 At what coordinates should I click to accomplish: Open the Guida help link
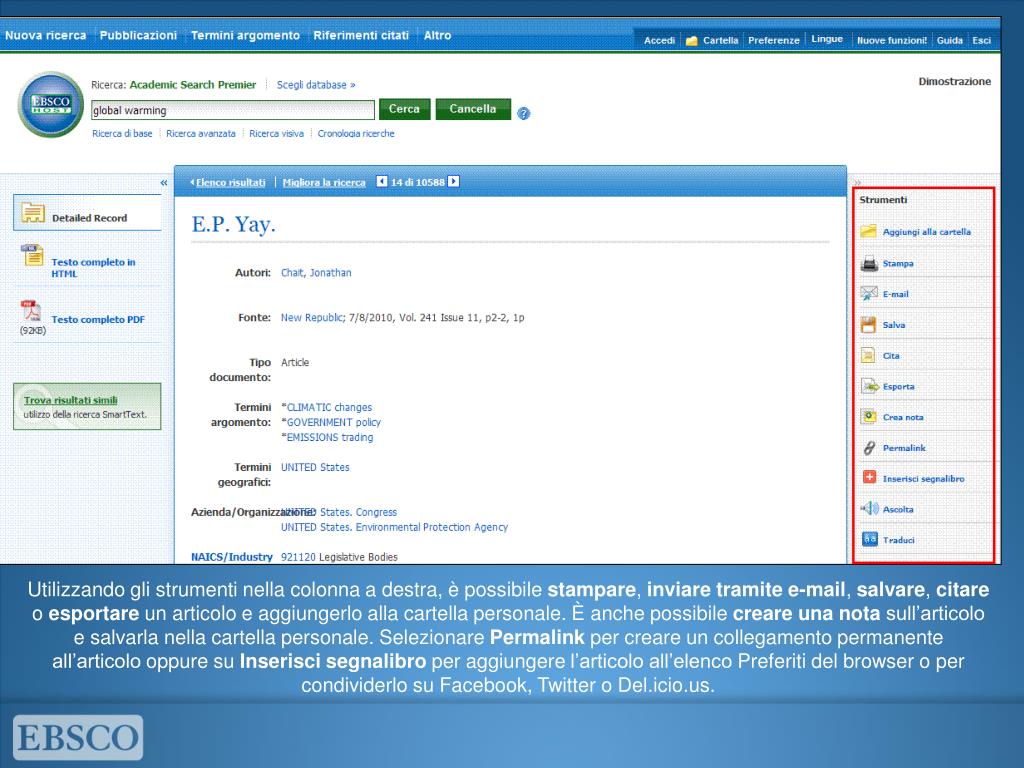950,40
